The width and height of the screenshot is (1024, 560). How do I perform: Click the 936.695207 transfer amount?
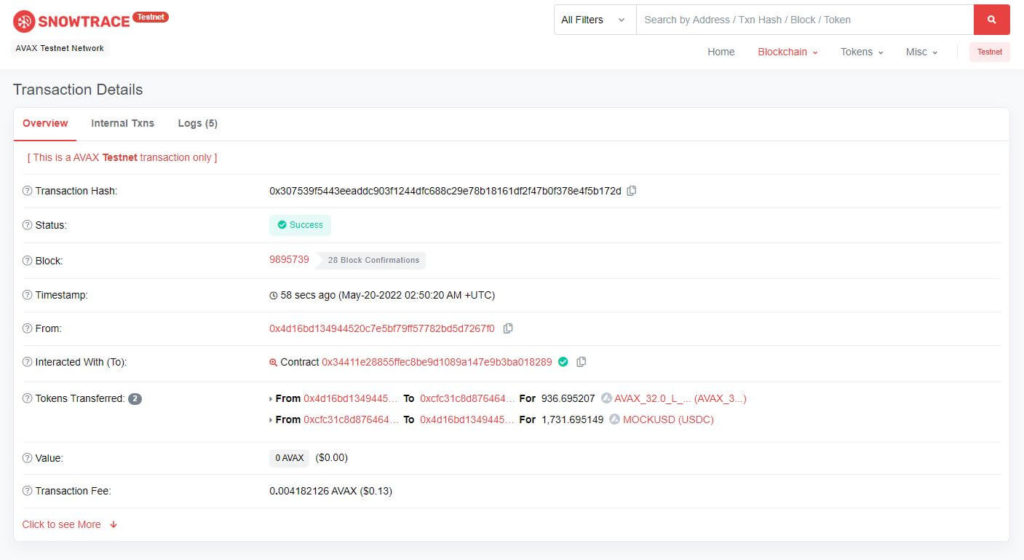click(x=568, y=398)
